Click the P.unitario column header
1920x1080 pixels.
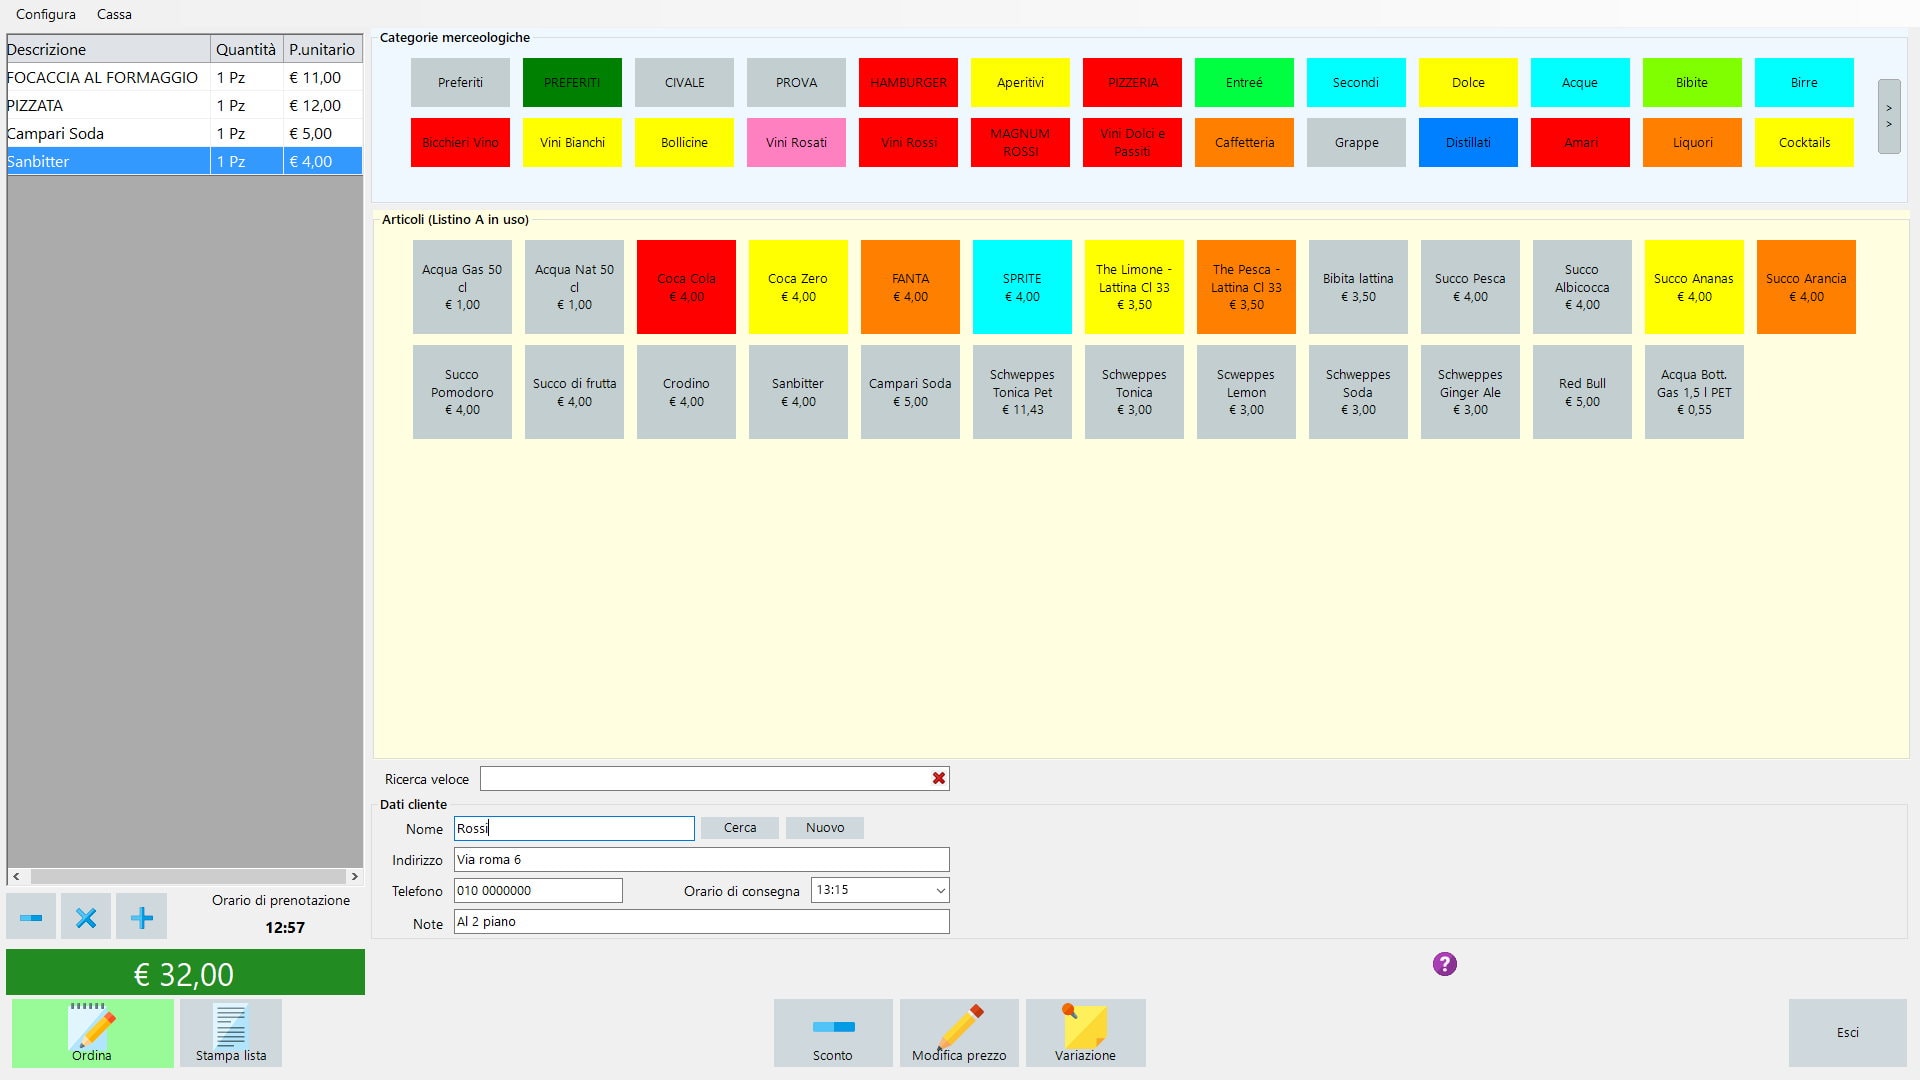tap(322, 49)
